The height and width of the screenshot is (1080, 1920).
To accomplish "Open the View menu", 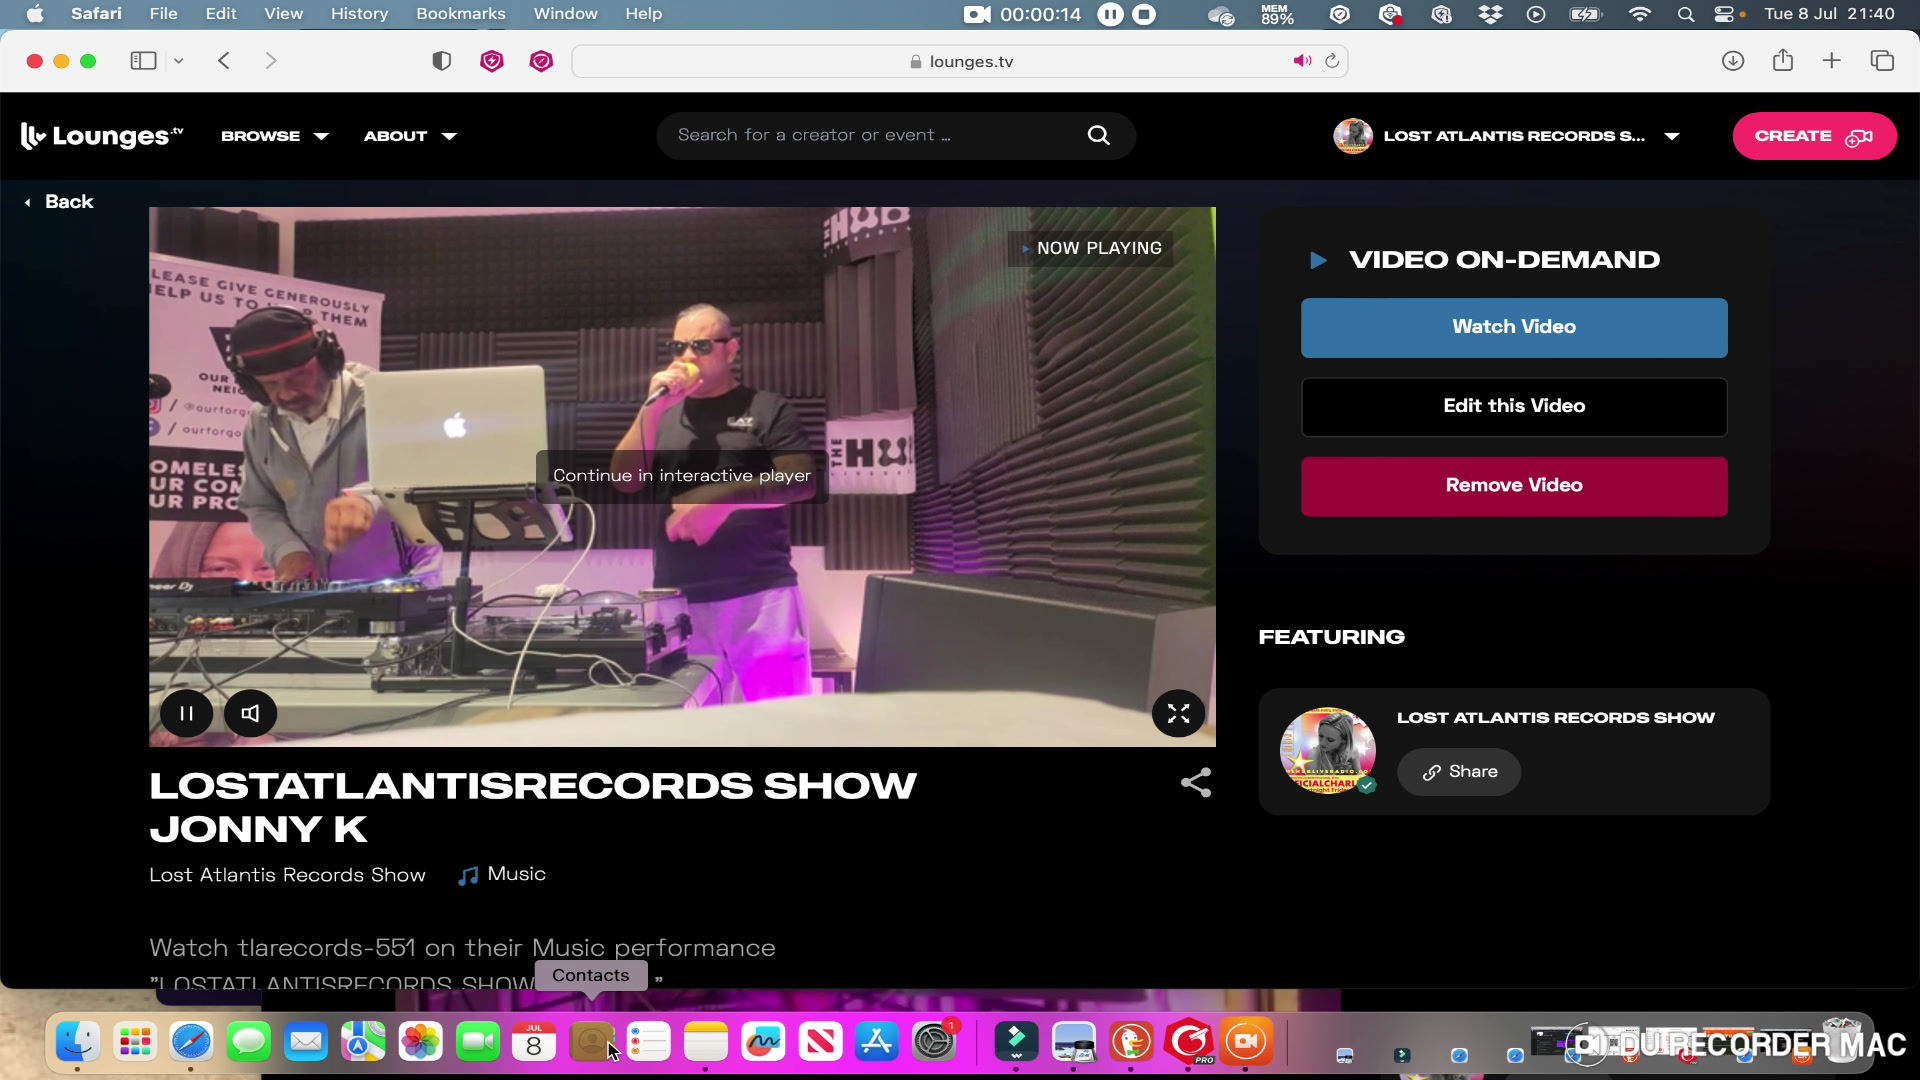I will click(x=283, y=14).
